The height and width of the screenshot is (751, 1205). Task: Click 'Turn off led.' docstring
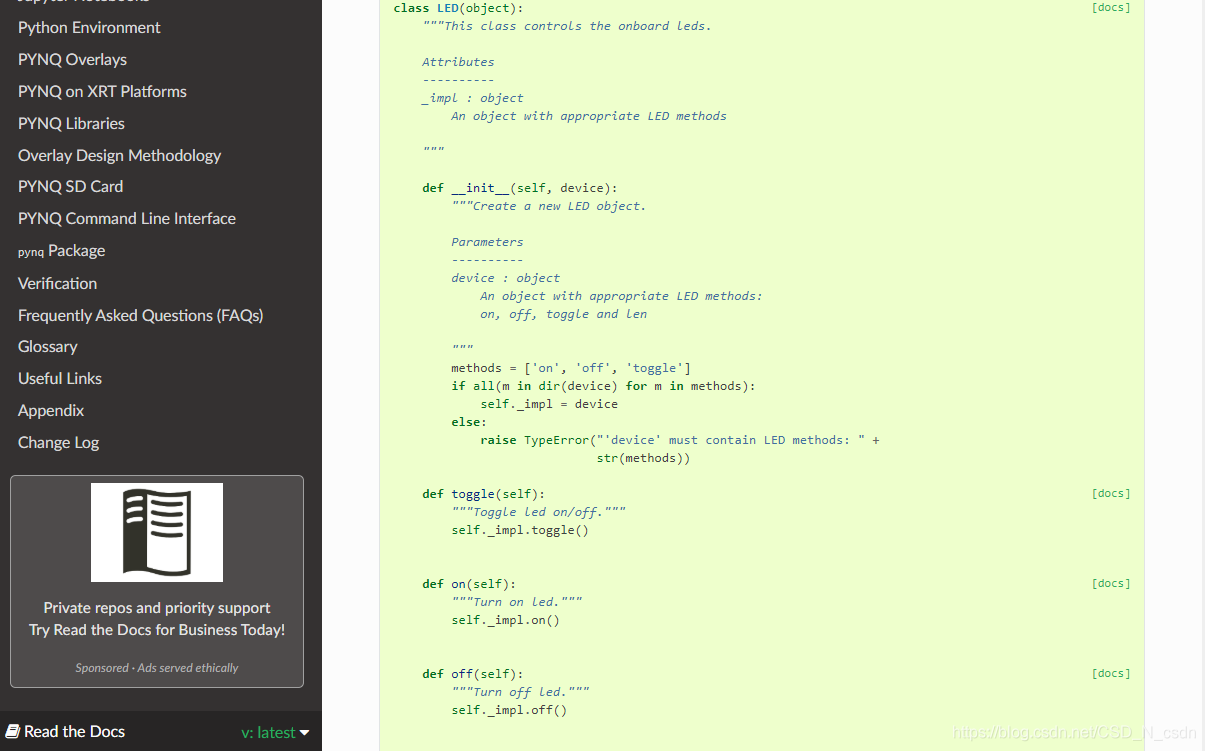(520, 692)
